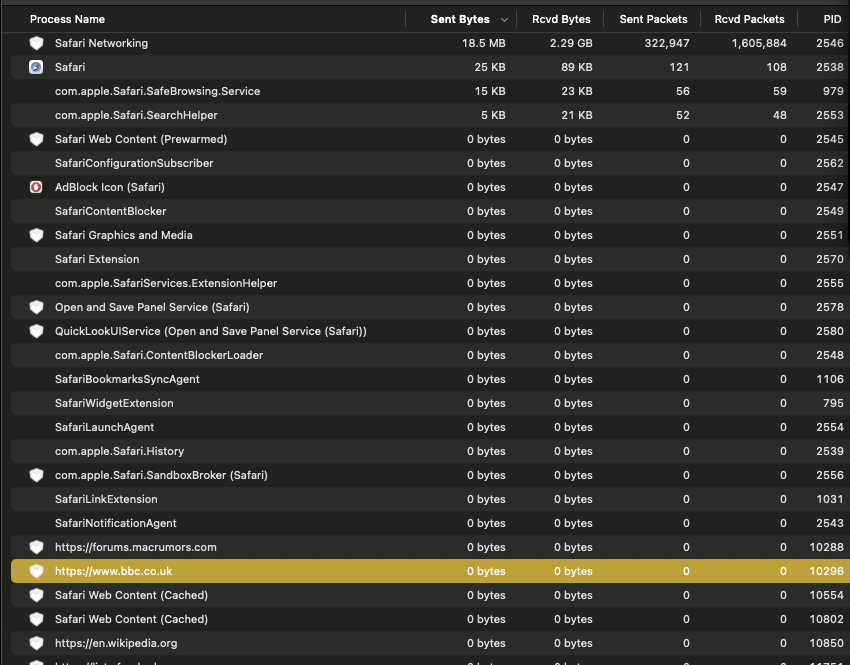Click the 15 KB sent bytes value
Screen dimensions: 850x665
coord(490,91)
